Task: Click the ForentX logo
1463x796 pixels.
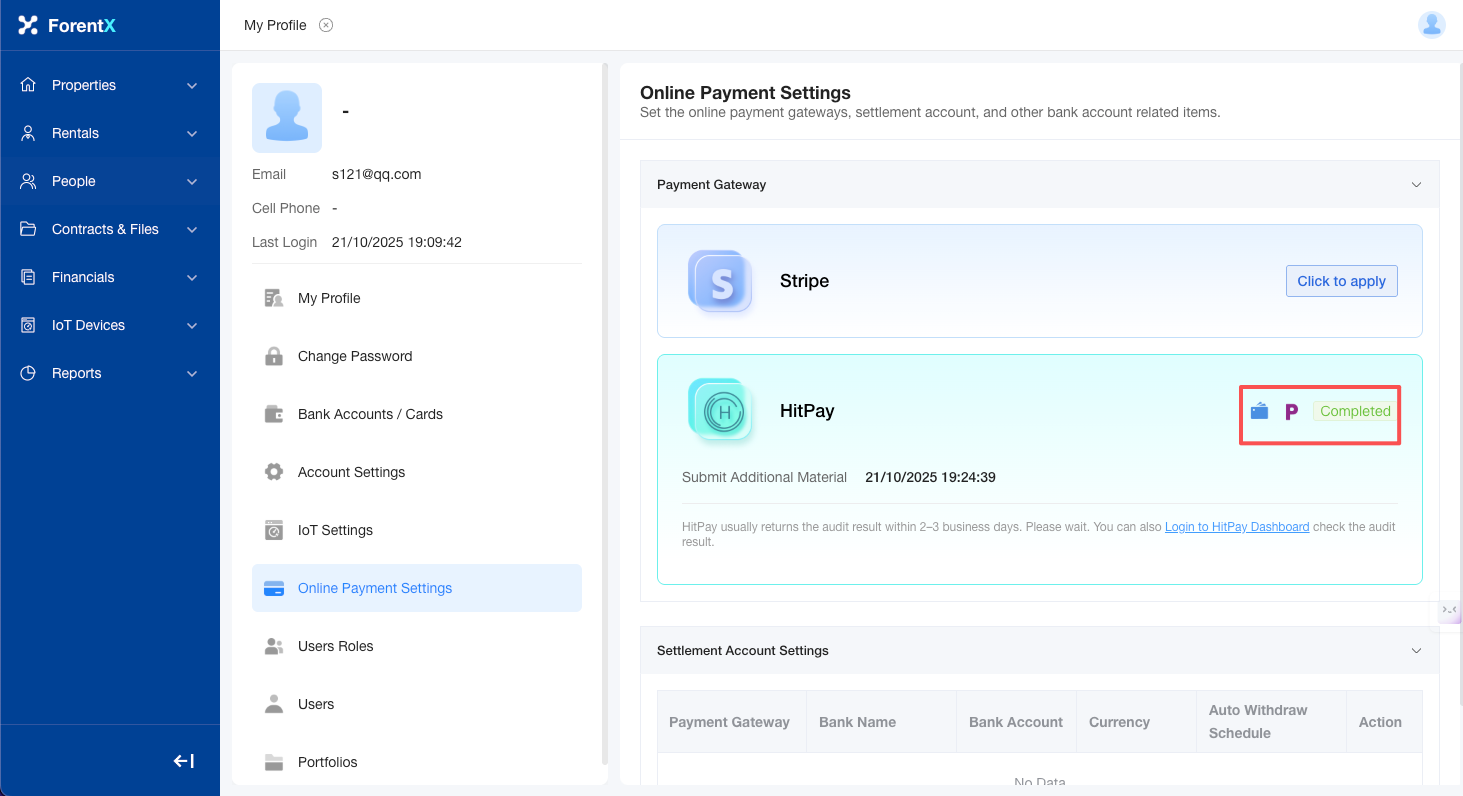Action: pos(68,25)
